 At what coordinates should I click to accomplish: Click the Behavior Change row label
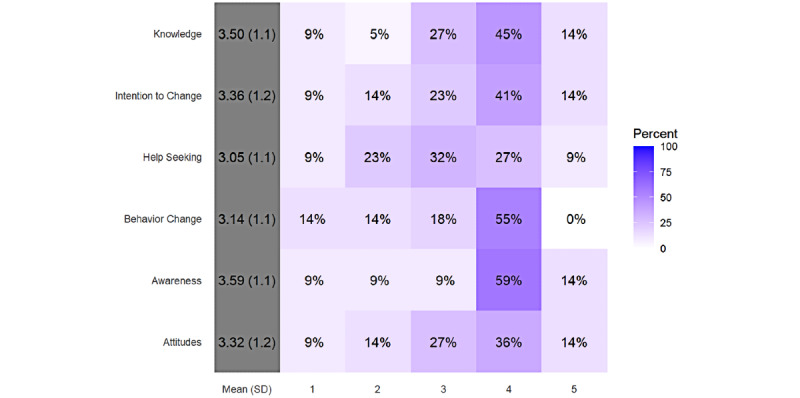(163, 219)
